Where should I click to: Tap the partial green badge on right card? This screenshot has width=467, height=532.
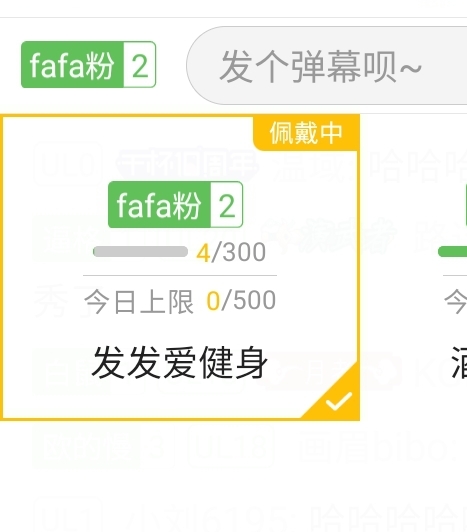tap(466, 205)
